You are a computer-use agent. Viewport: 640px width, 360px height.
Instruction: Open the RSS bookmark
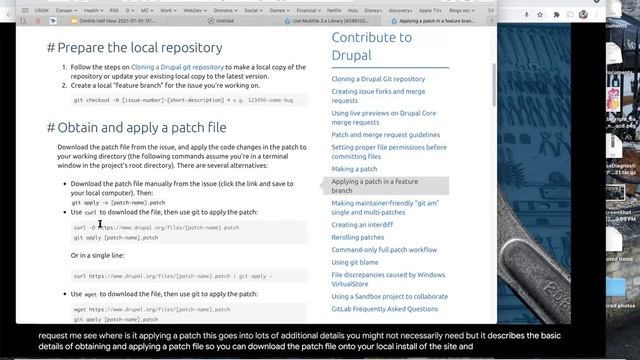coord(114,10)
